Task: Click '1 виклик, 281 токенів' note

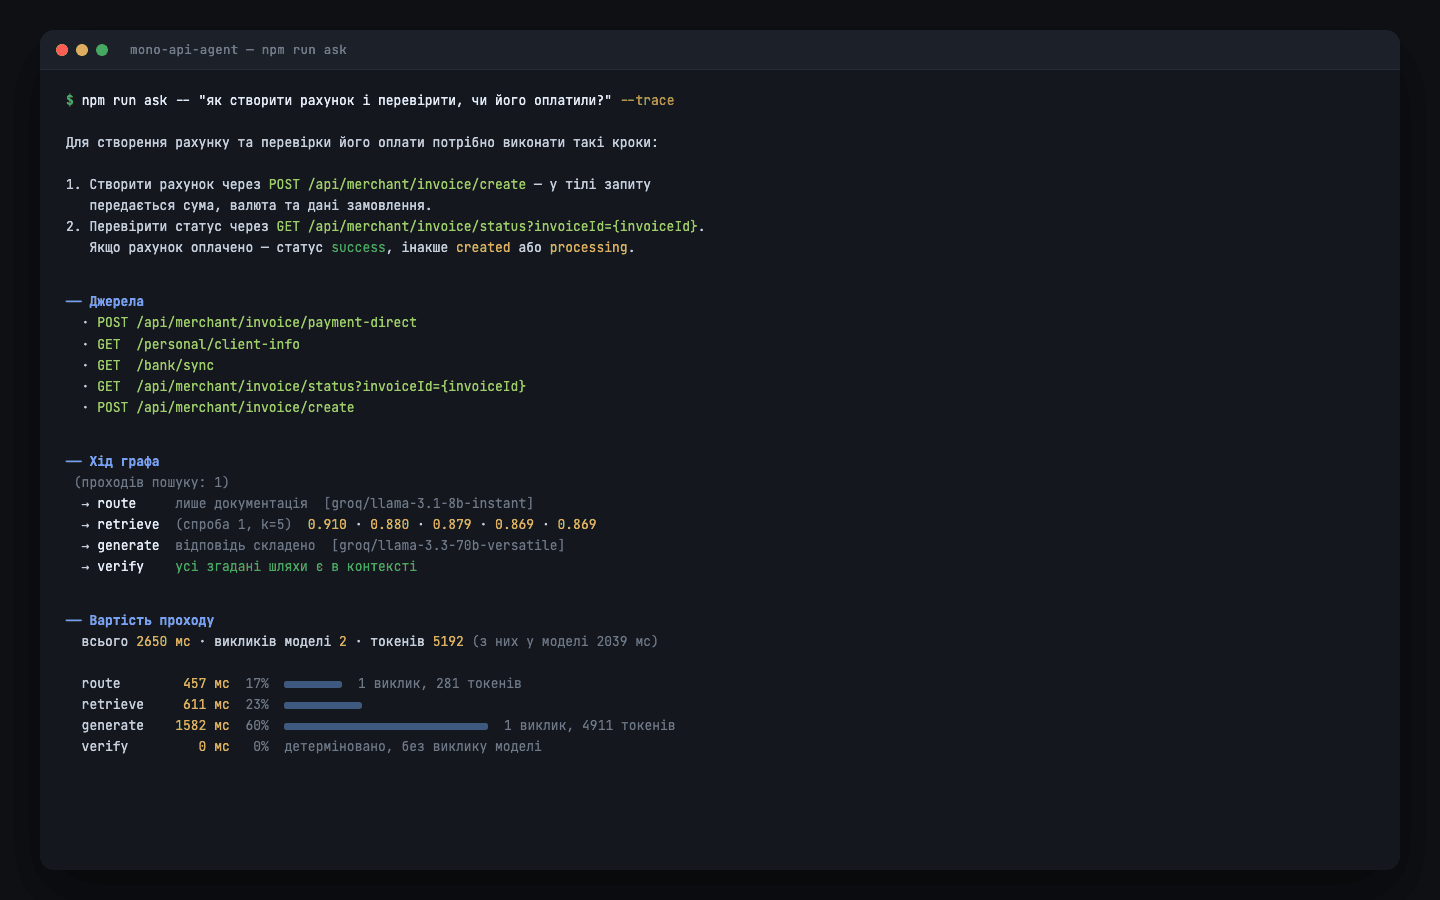Action: 440,684
